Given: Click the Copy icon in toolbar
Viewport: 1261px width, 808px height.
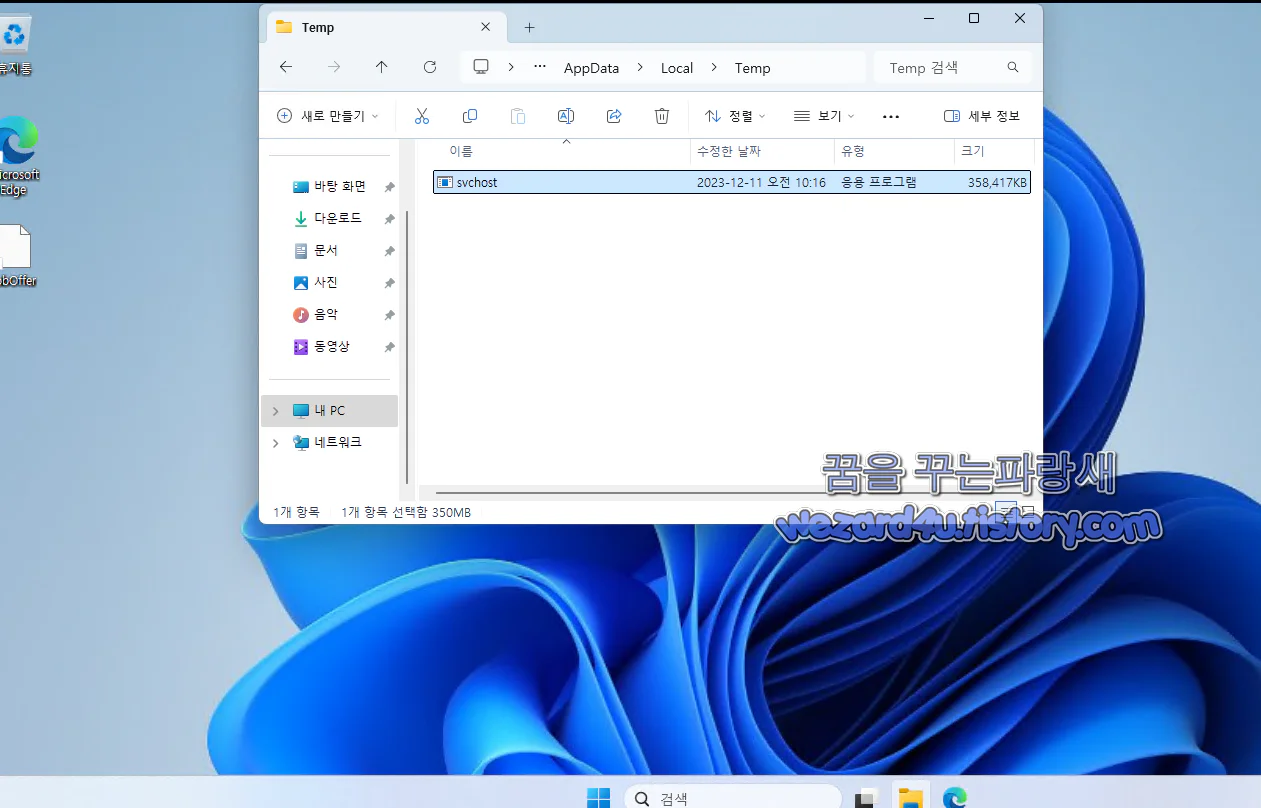Looking at the screenshot, I should pyautogui.click(x=470, y=116).
